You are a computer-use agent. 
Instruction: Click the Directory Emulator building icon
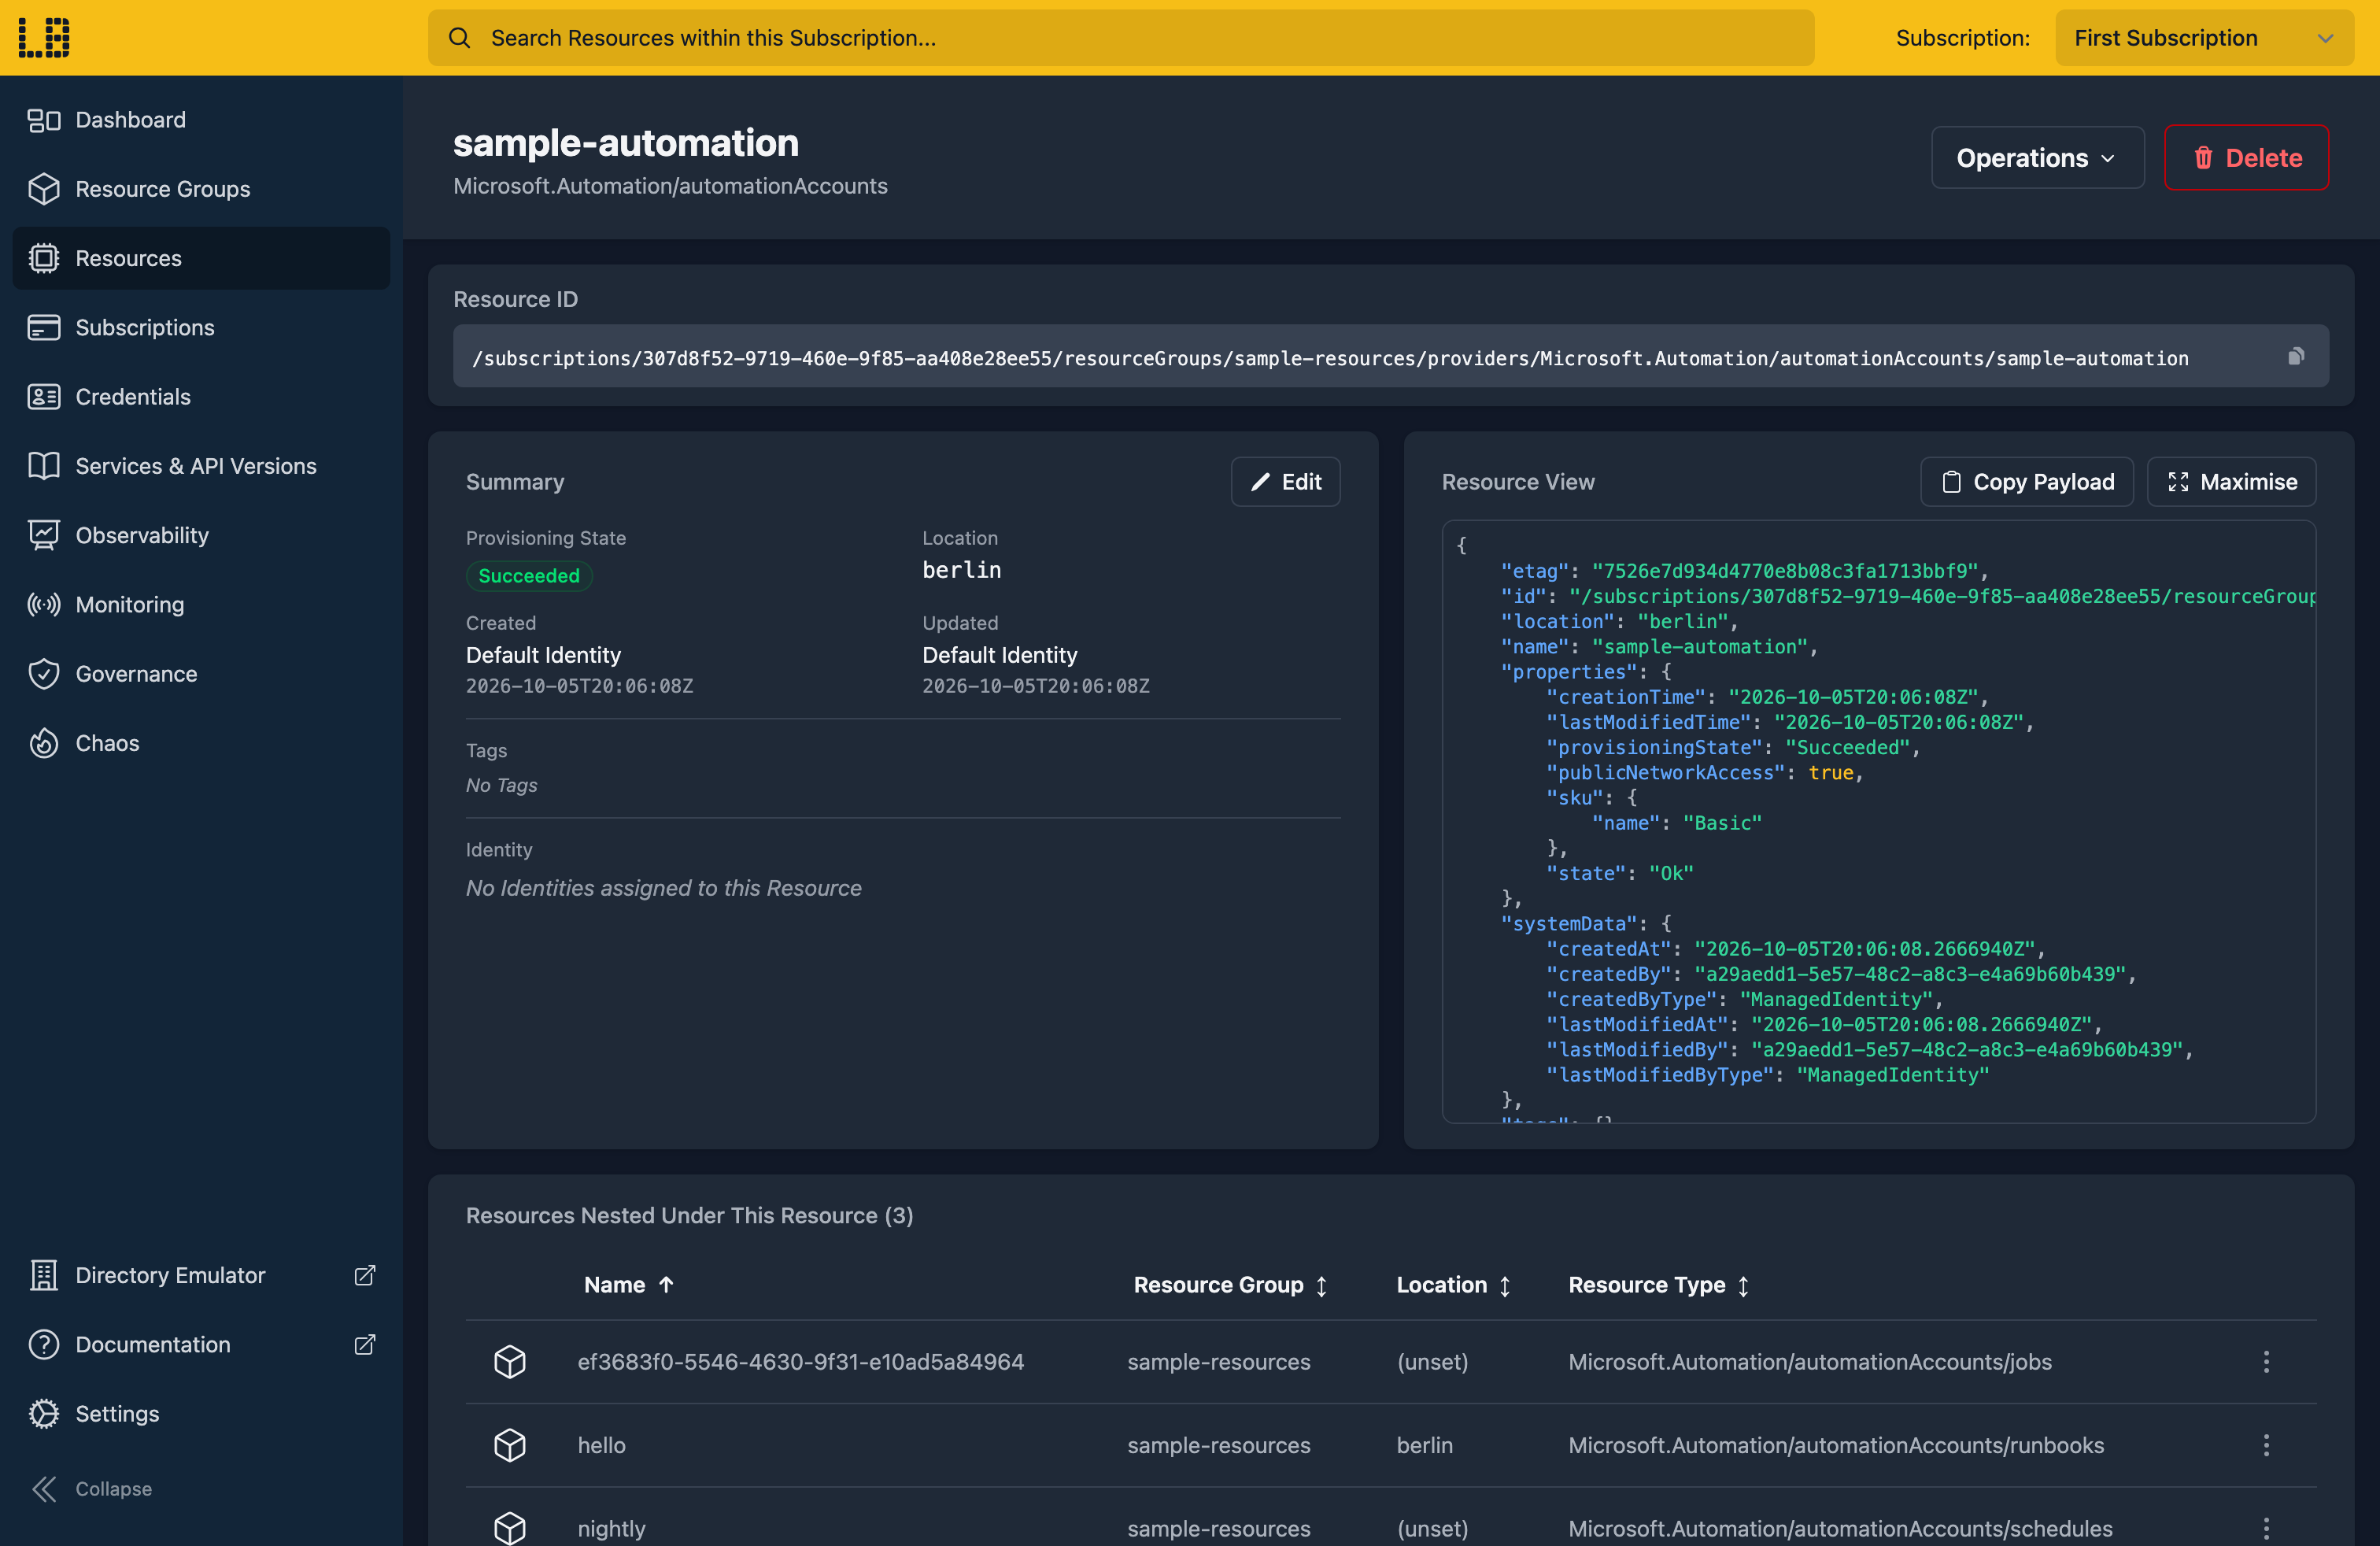point(44,1275)
